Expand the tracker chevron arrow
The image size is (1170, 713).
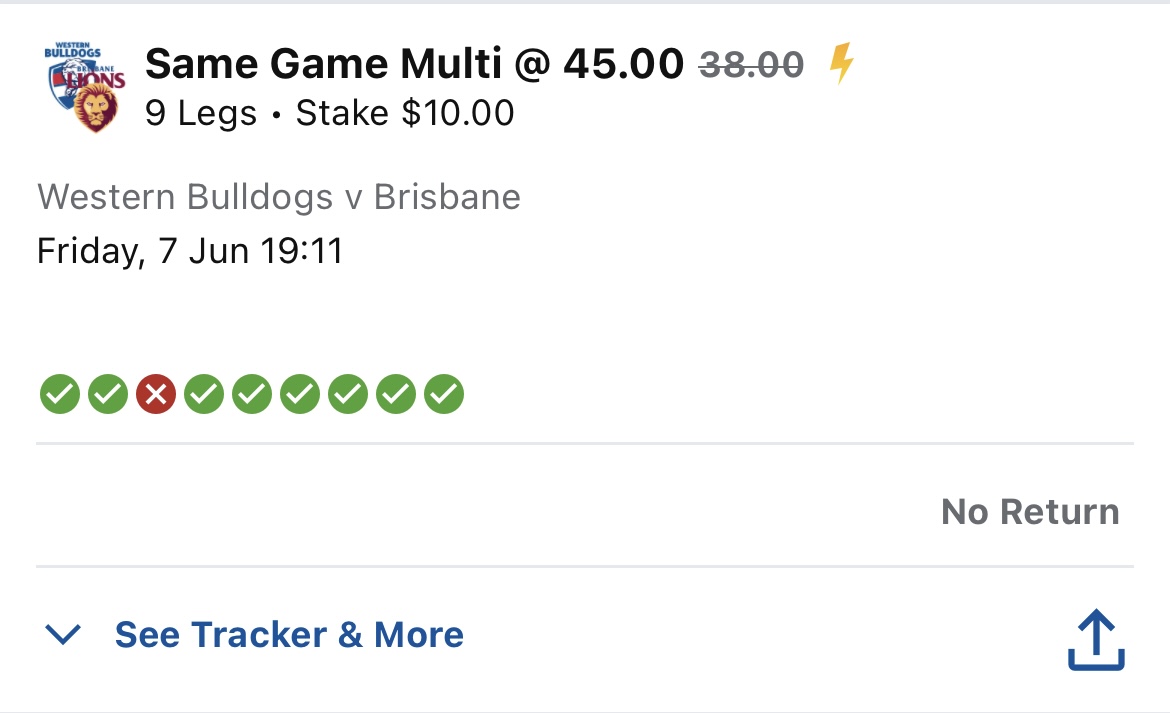[x=63, y=635]
